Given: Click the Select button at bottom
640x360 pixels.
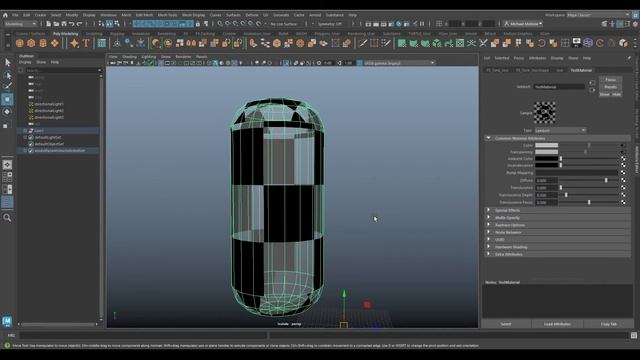Looking at the screenshot, I should click(x=506, y=324).
